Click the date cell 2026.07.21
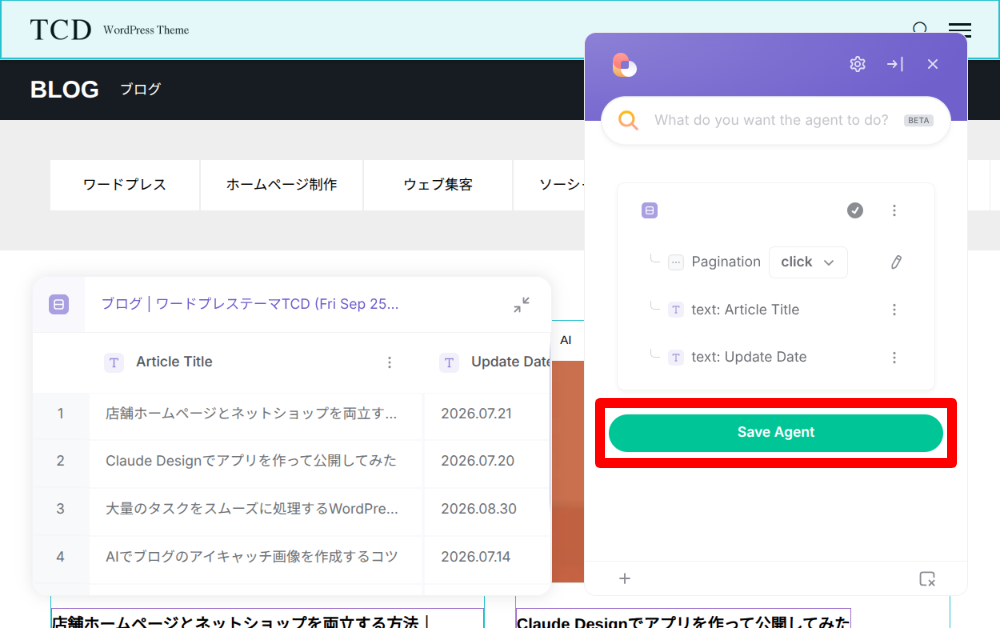This screenshot has width=1000, height=628. (476, 414)
